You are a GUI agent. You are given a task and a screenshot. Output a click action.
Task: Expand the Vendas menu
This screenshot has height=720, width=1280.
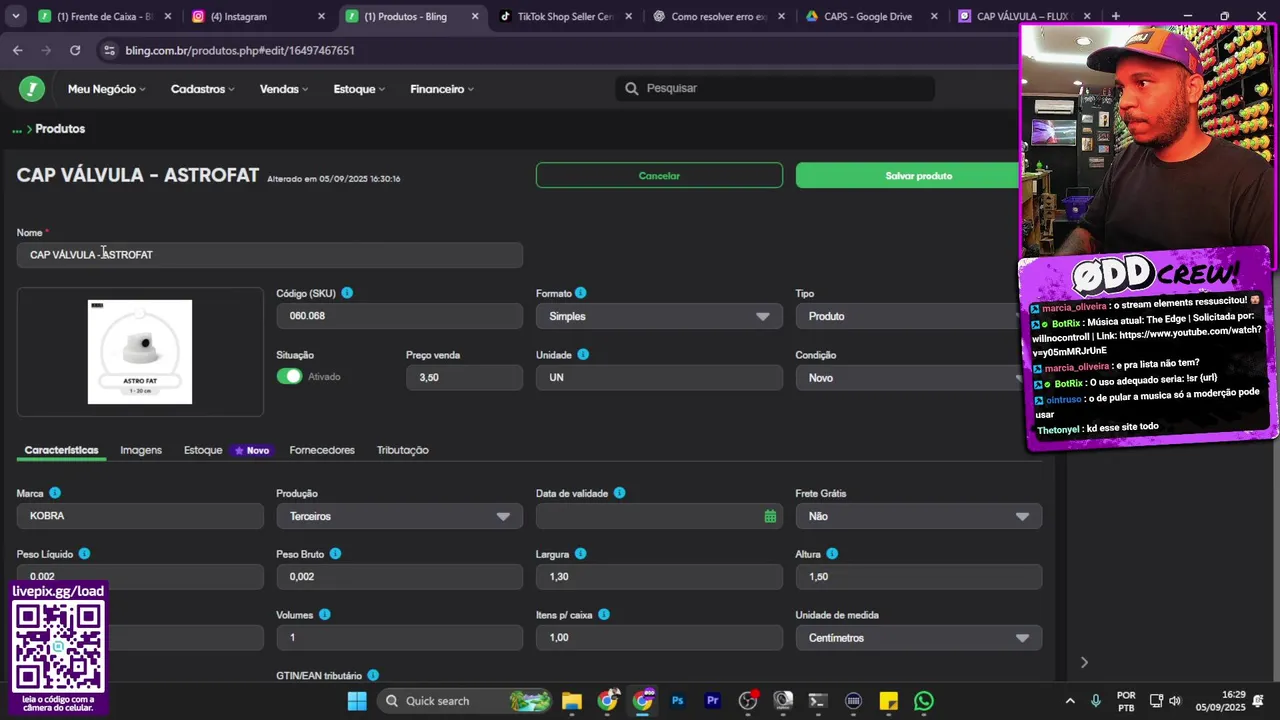(x=284, y=89)
